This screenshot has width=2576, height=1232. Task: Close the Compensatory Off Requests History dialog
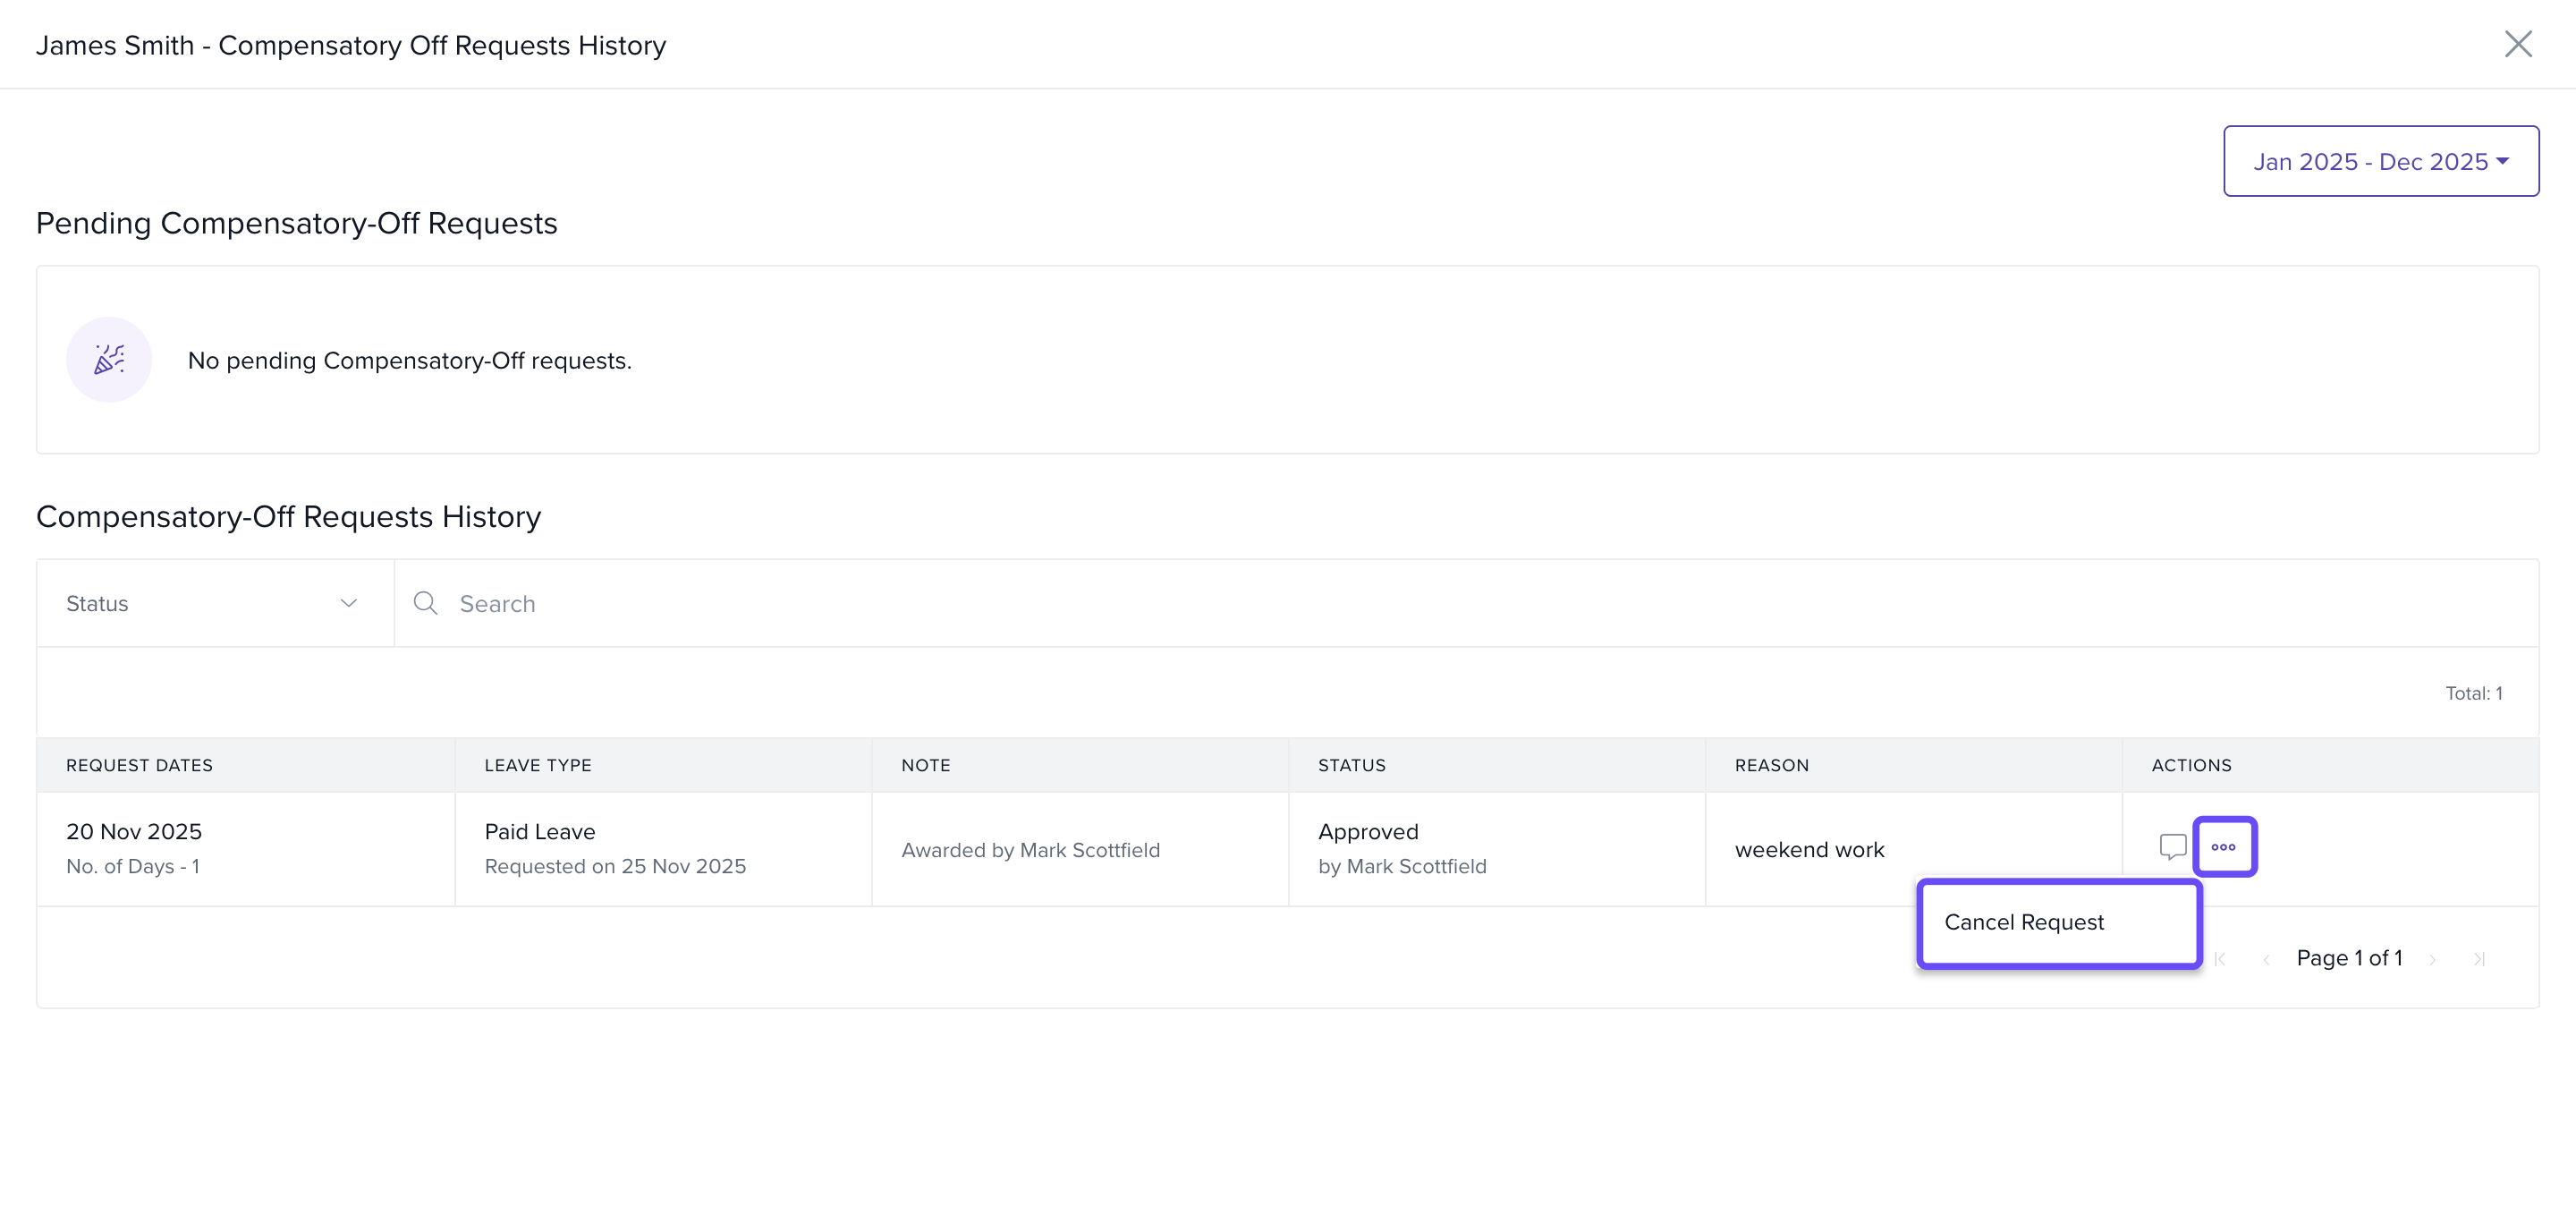(x=2517, y=44)
